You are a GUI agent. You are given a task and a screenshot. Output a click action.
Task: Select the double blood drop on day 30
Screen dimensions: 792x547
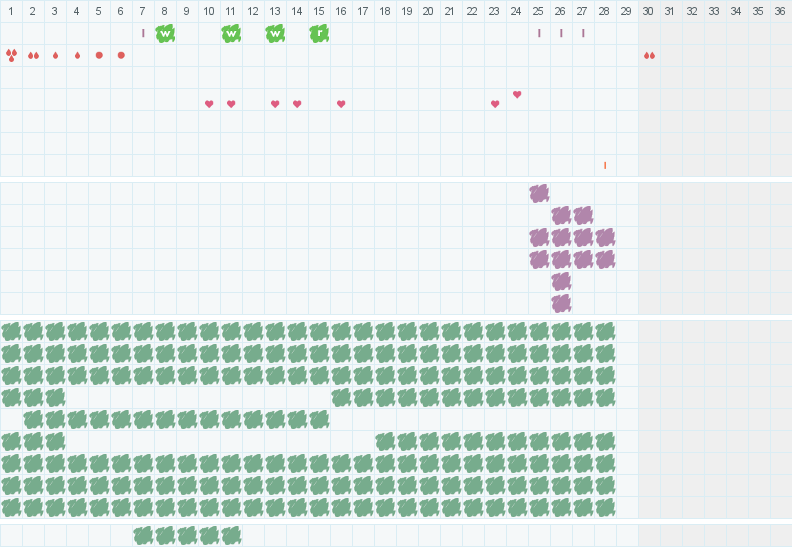(x=649, y=55)
